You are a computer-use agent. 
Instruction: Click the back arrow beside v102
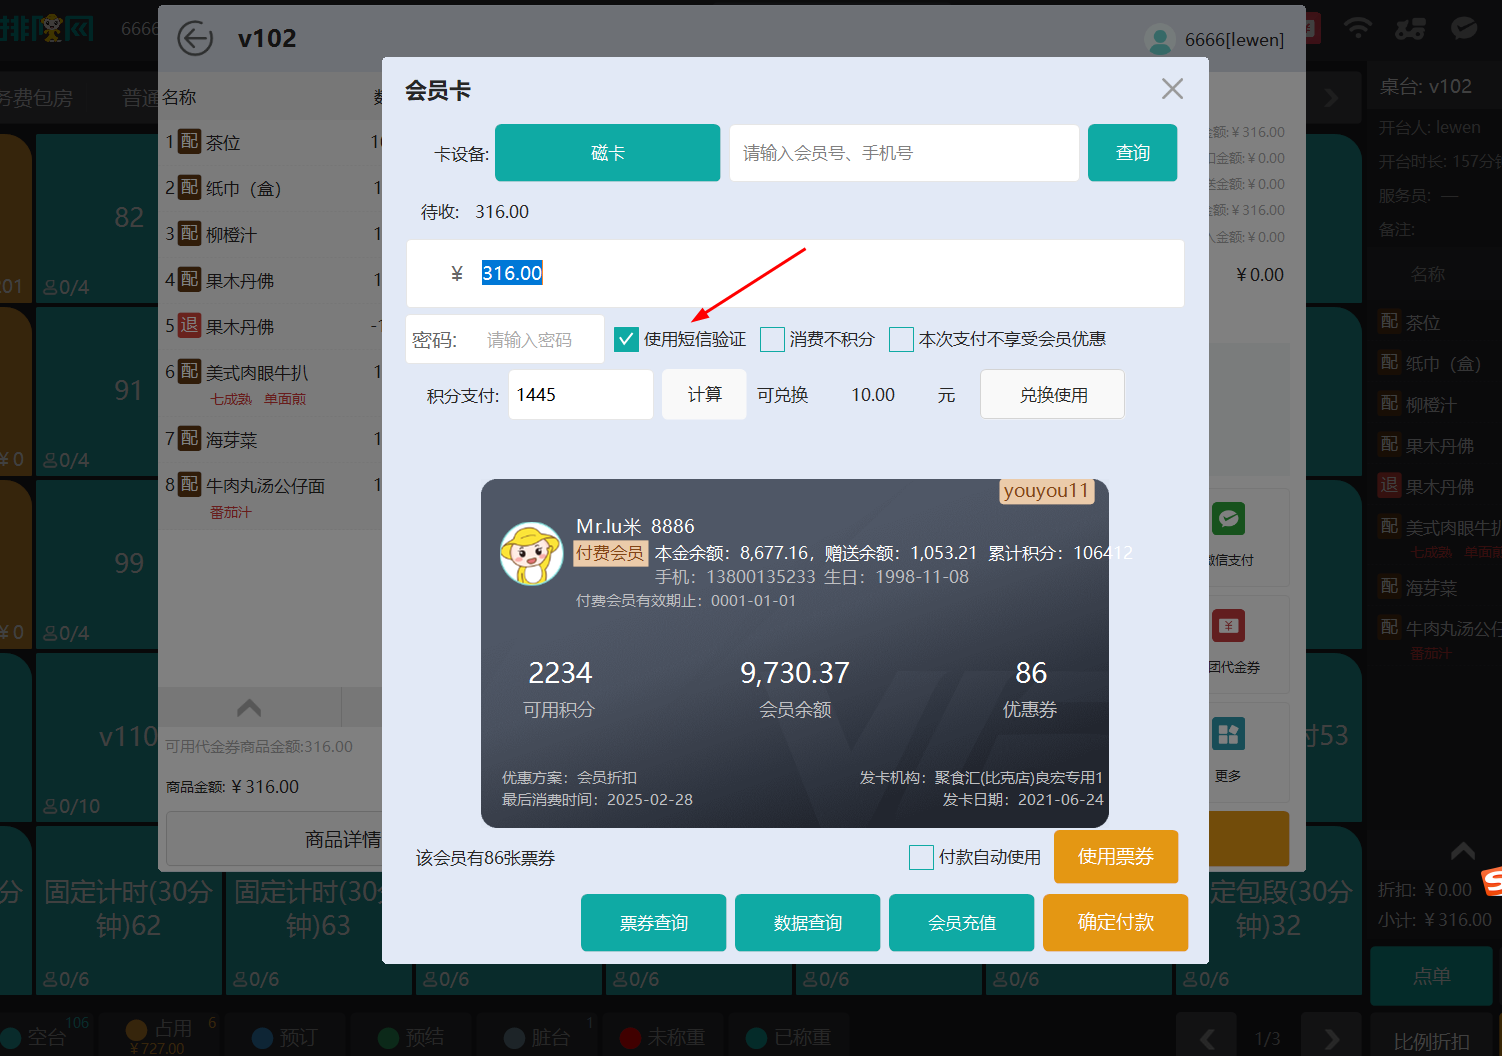(x=195, y=38)
